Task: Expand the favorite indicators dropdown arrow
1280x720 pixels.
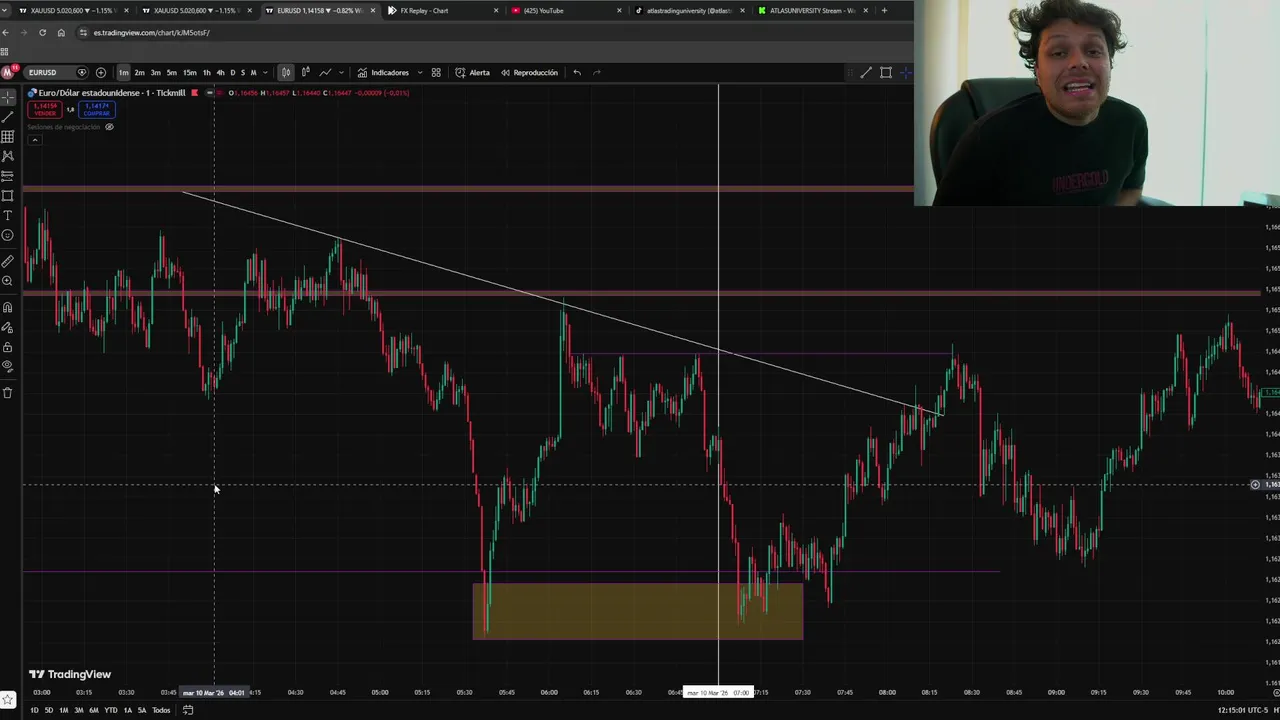Action: coord(420,72)
